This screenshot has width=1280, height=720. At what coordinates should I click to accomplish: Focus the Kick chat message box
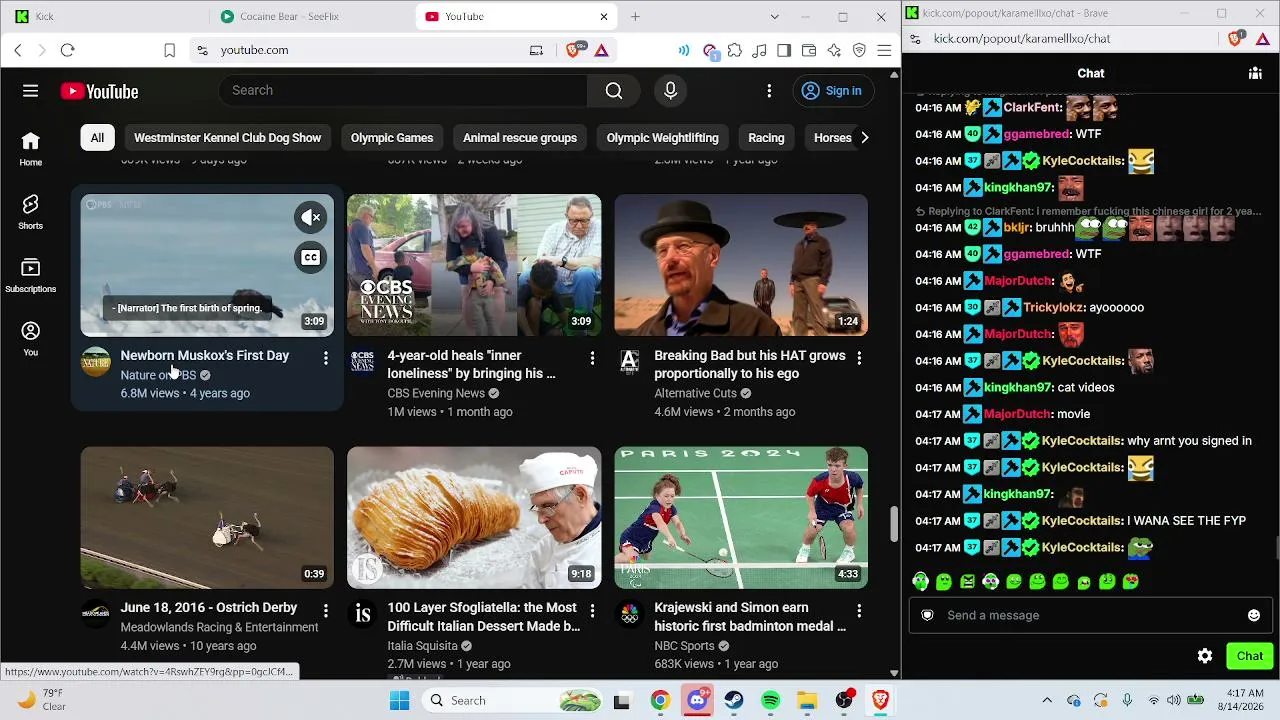coord(1092,615)
